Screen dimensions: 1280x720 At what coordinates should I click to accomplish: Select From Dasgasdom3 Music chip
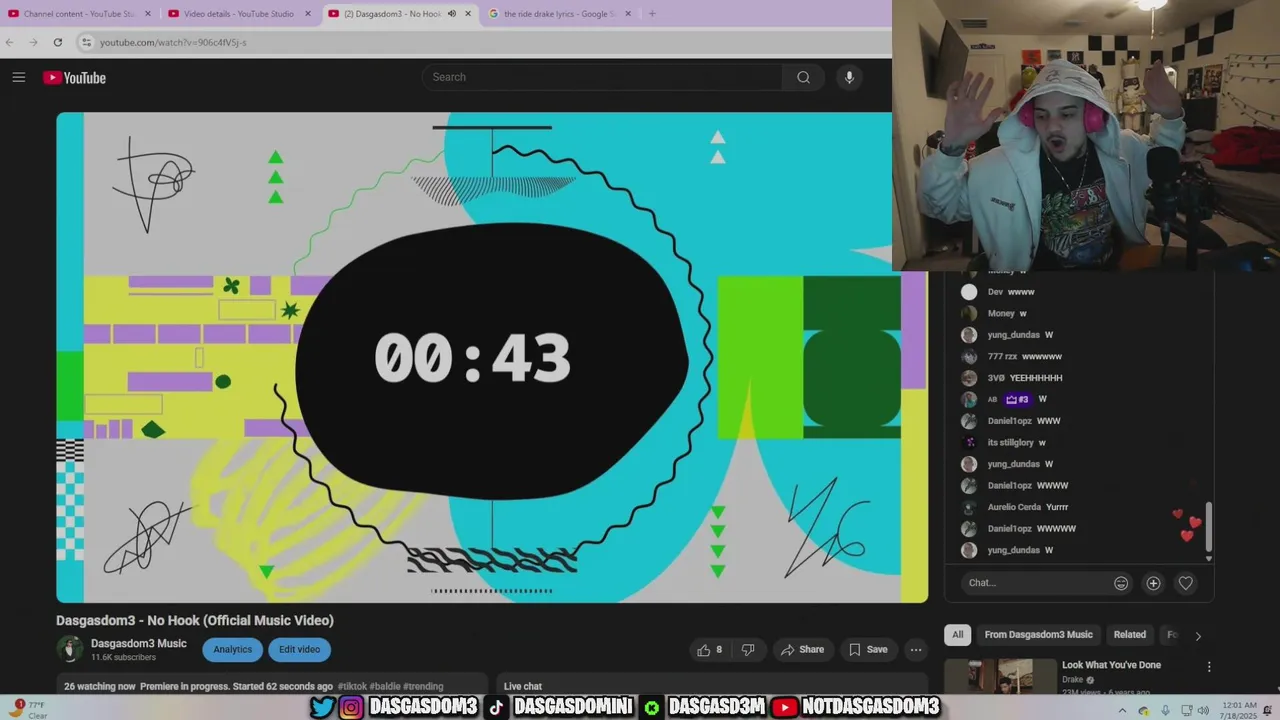point(1038,635)
